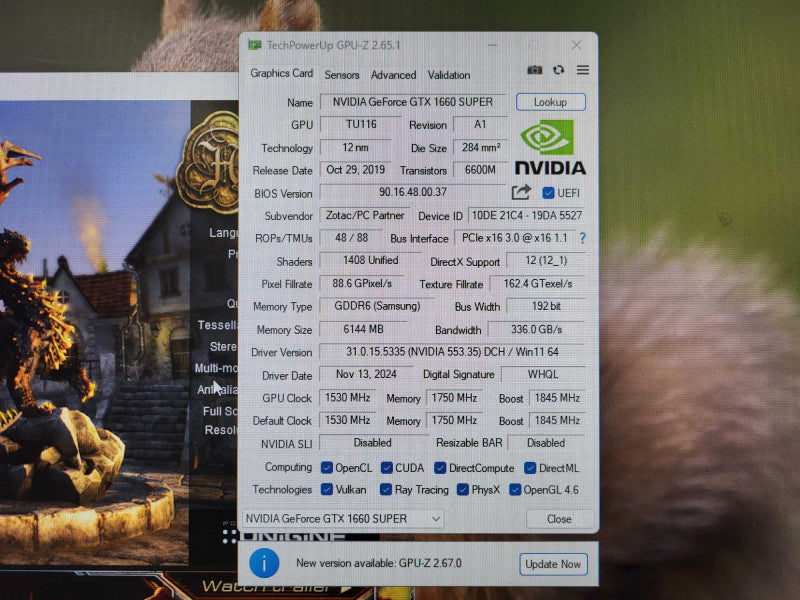Toggle the CUDA checkbox

pyautogui.click(x=387, y=468)
